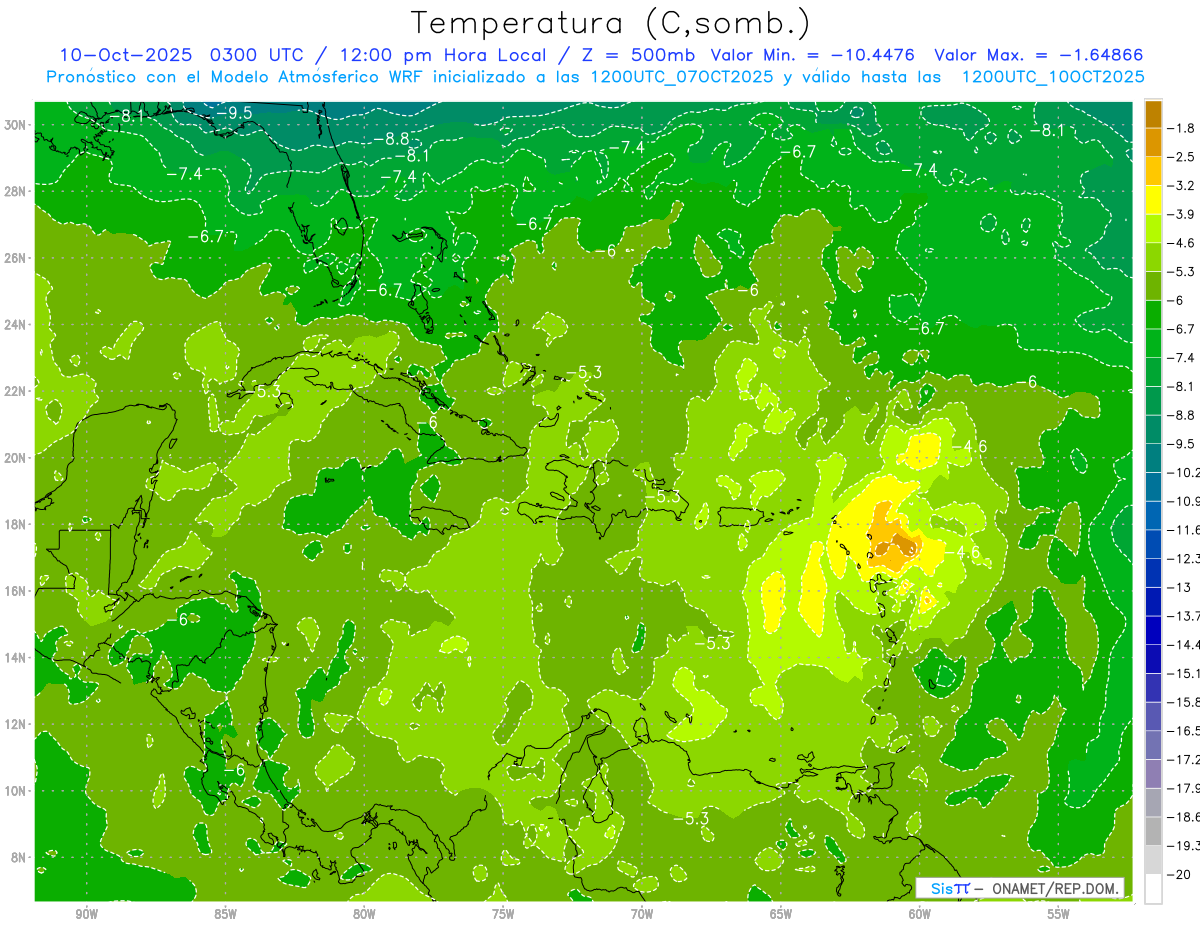The height and width of the screenshot is (927, 1200).
Task: Click the "30N" latitude axis label
Action: click(x=14, y=125)
